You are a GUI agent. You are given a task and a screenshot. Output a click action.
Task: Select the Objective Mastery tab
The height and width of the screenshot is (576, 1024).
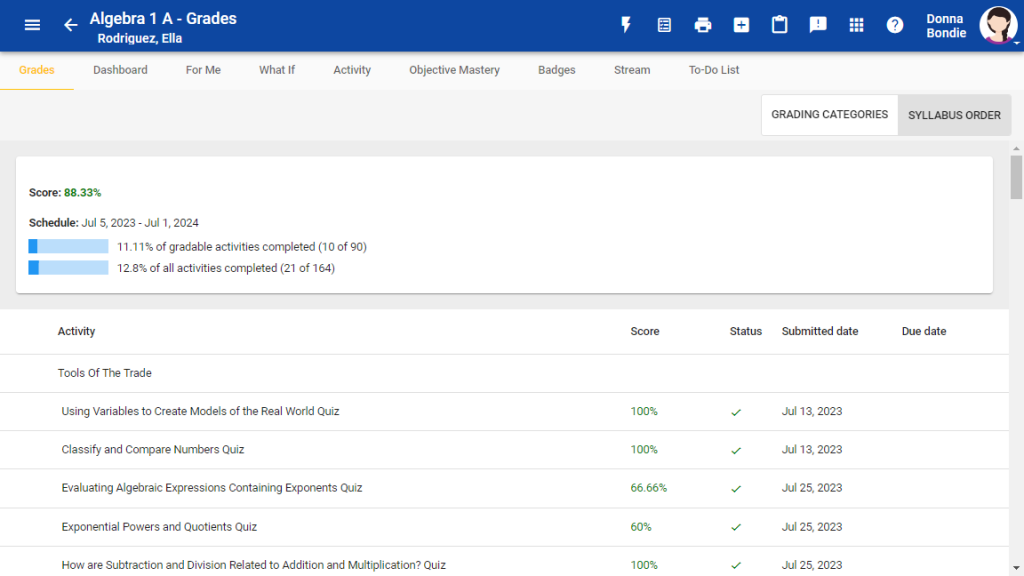click(x=454, y=70)
